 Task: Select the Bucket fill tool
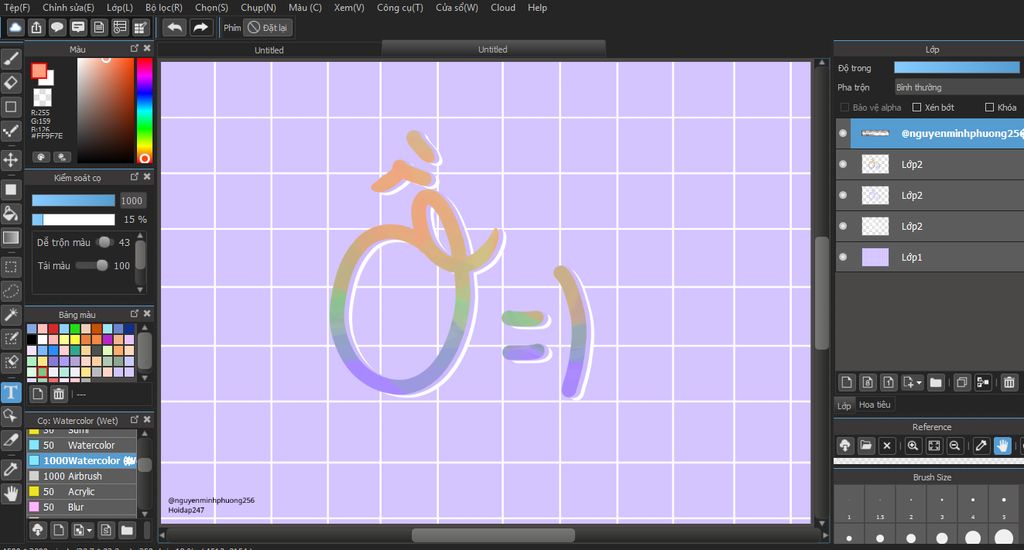11,214
